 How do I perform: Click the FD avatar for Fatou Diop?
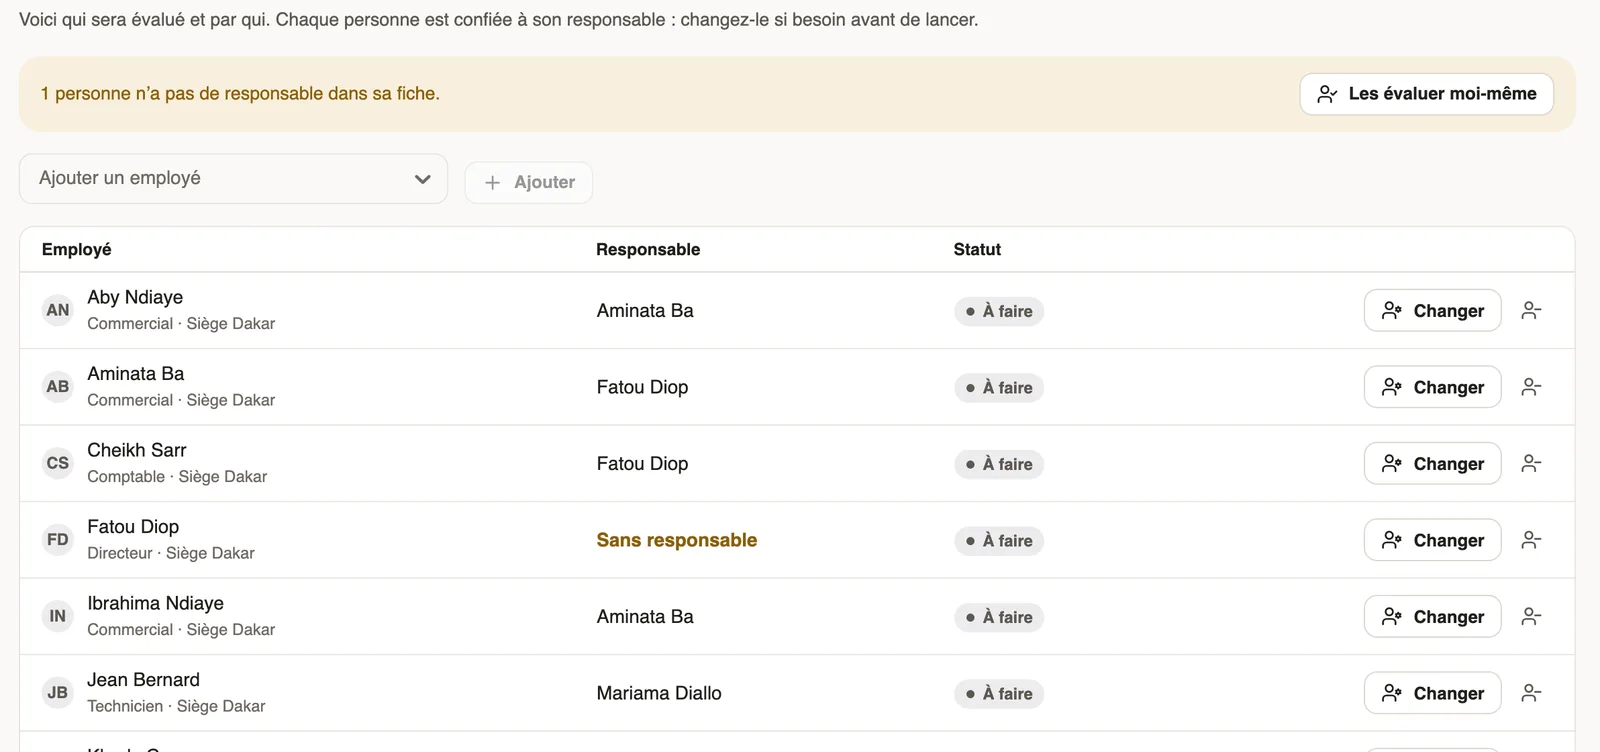pos(58,540)
